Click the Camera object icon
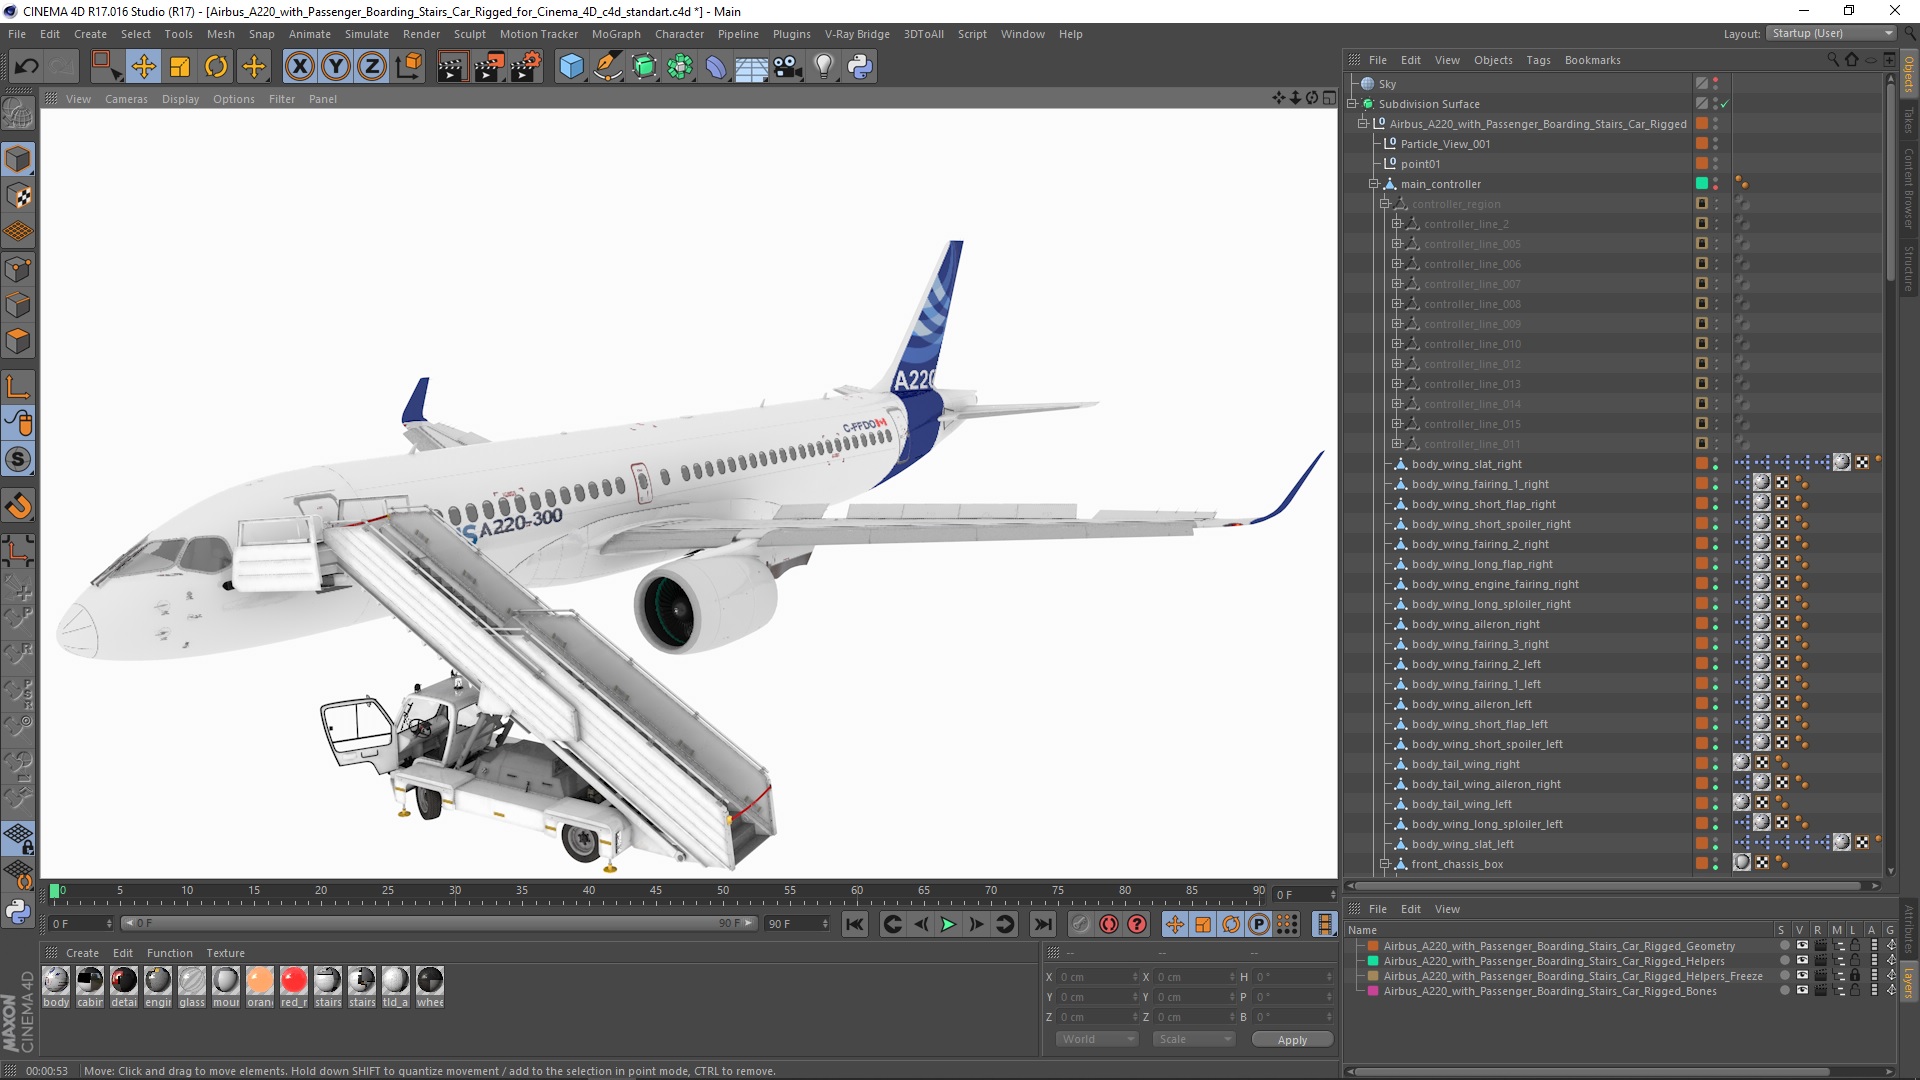This screenshot has height=1080, width=1920. point(788,67)
